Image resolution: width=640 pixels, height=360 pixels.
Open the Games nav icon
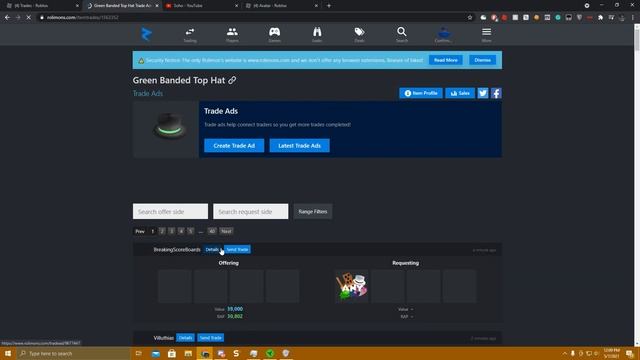[274, 35]
